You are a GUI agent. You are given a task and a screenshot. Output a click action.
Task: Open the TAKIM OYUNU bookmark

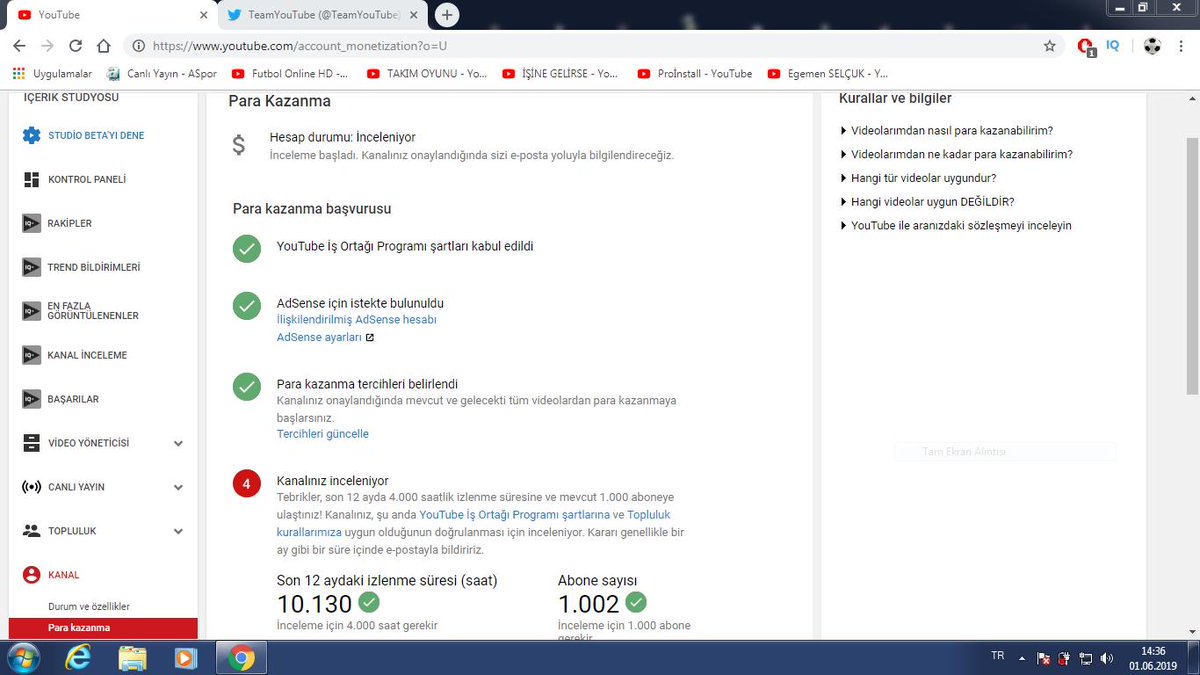(x=427, y=73)
